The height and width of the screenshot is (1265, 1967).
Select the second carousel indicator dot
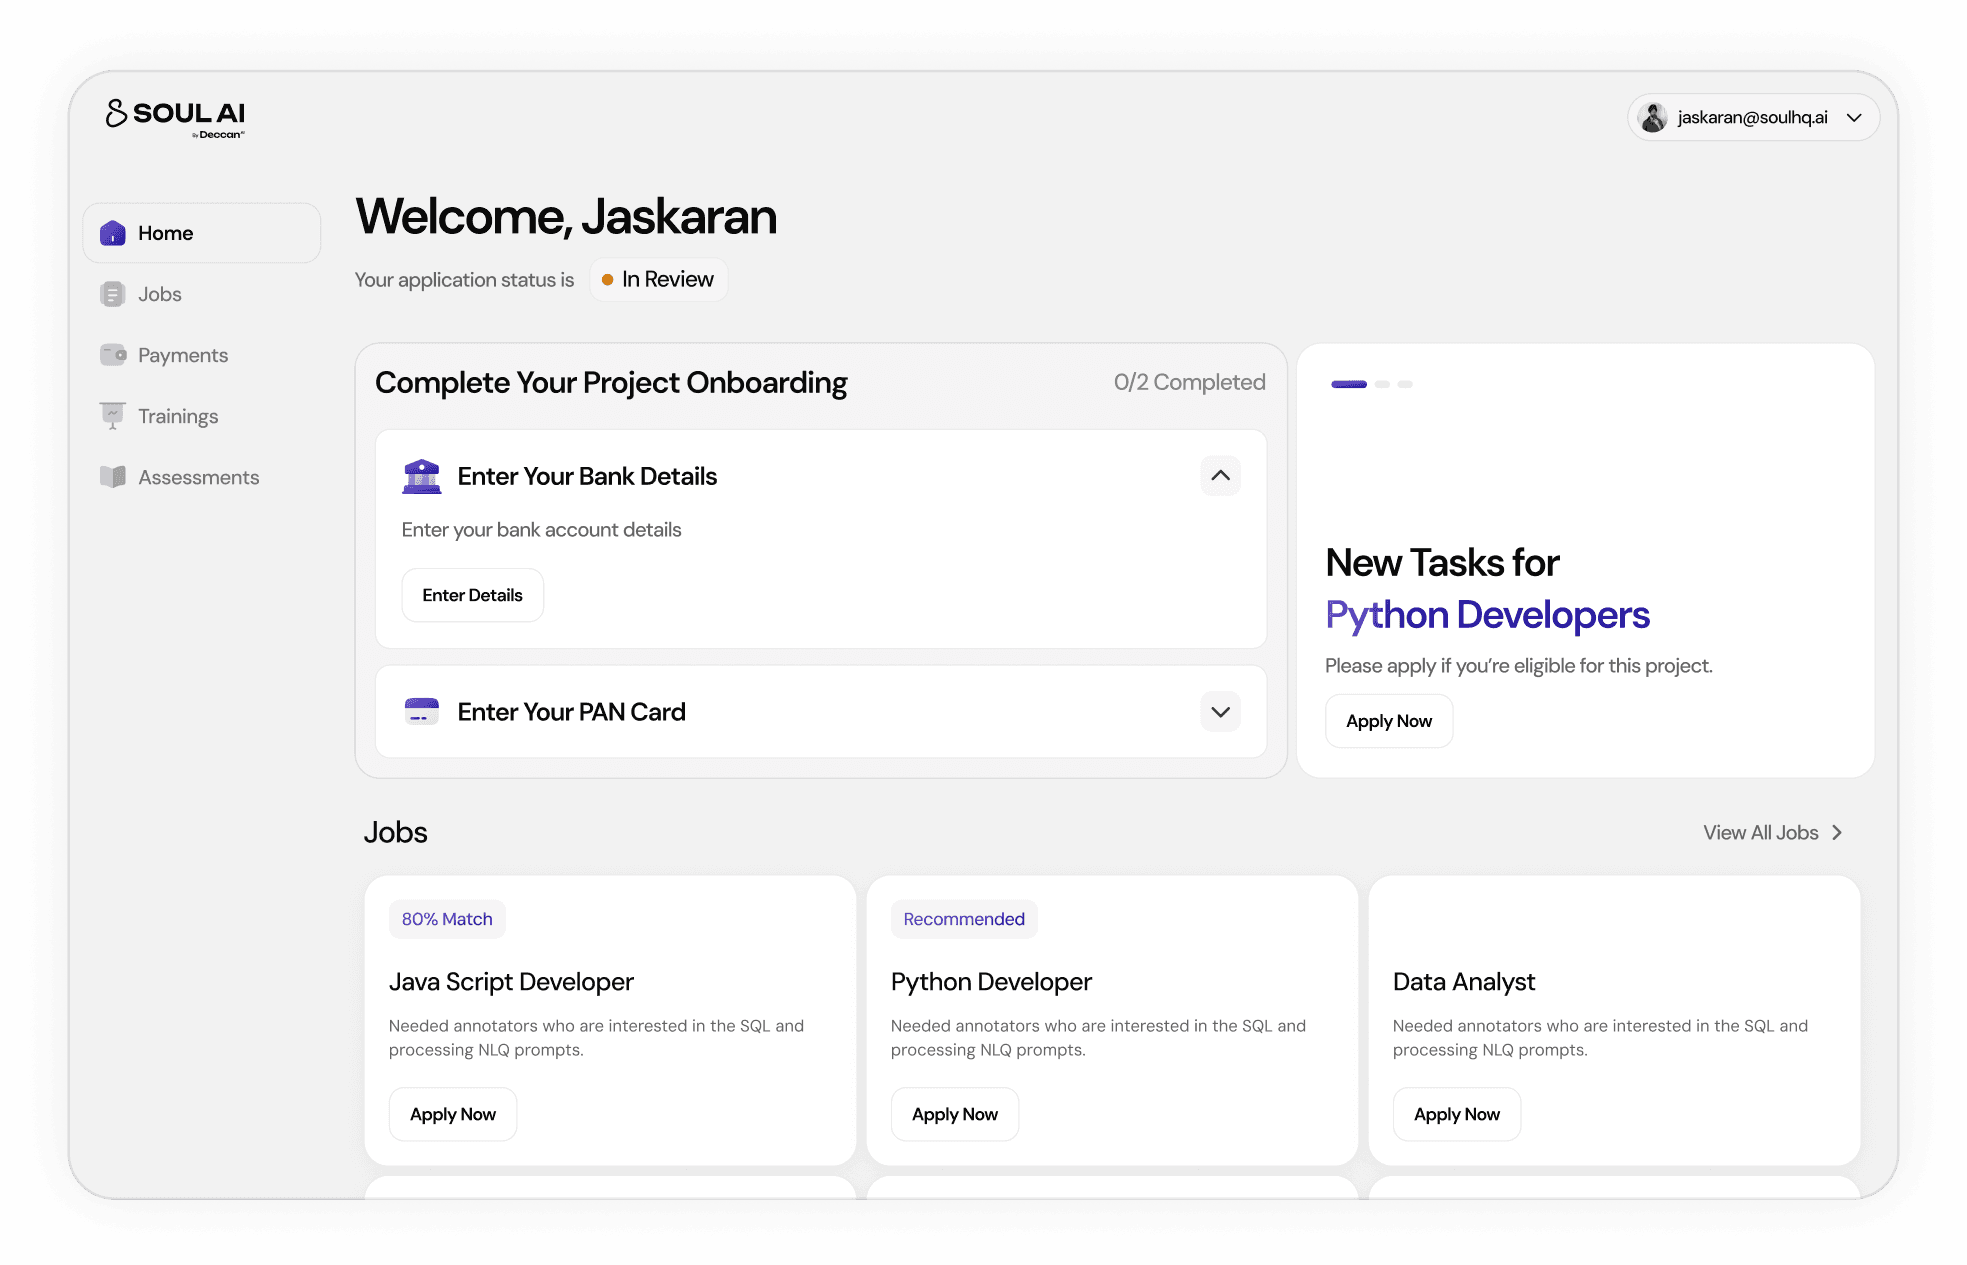[1382, 384]
